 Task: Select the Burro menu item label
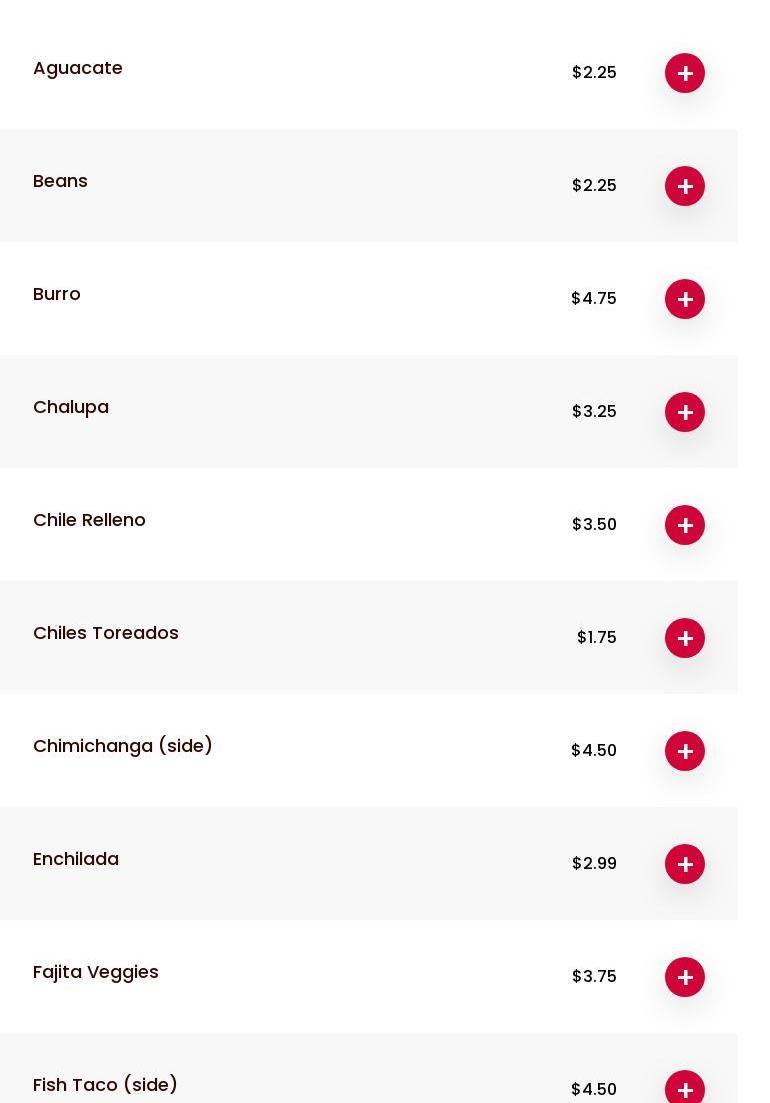(x=57, y=294)
